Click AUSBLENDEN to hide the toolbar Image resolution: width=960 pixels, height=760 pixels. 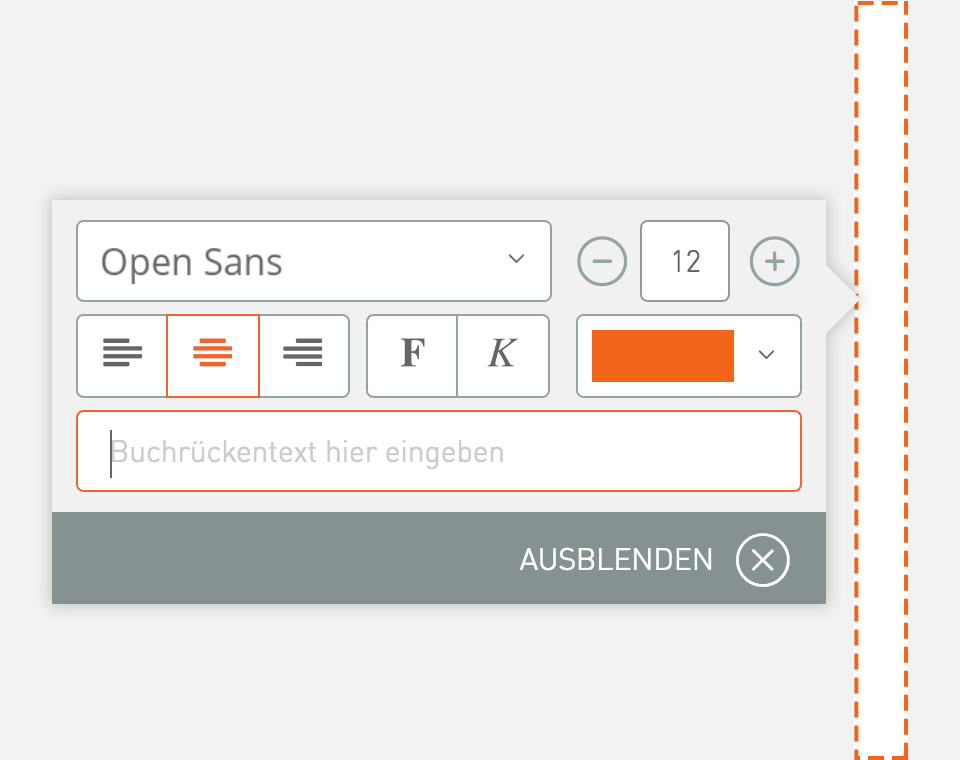tap(615, 560)
